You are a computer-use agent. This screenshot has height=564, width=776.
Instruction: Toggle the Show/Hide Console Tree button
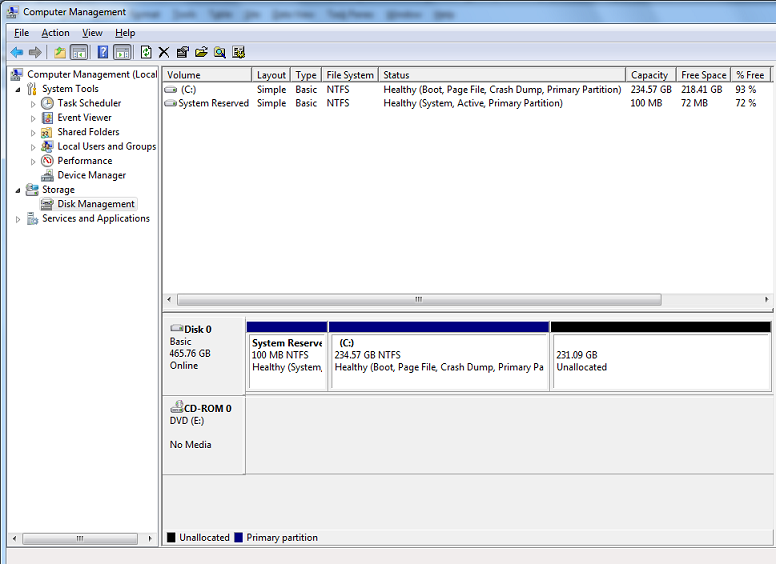79,52
